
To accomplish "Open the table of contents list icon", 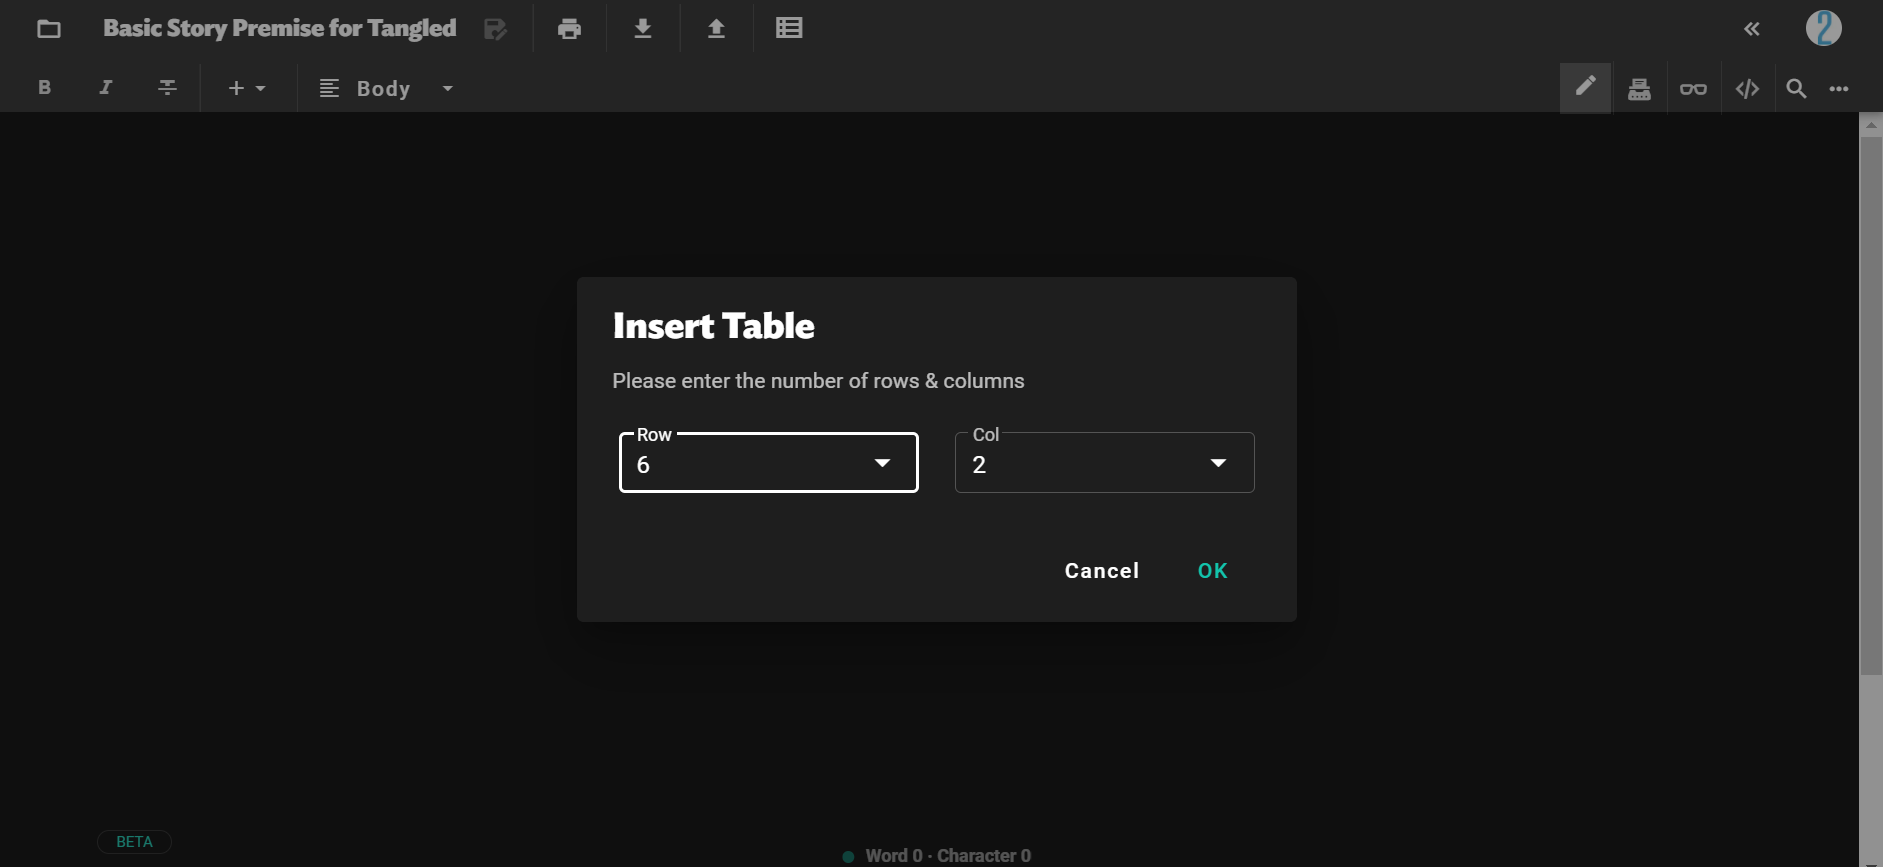I will (789, 29).
